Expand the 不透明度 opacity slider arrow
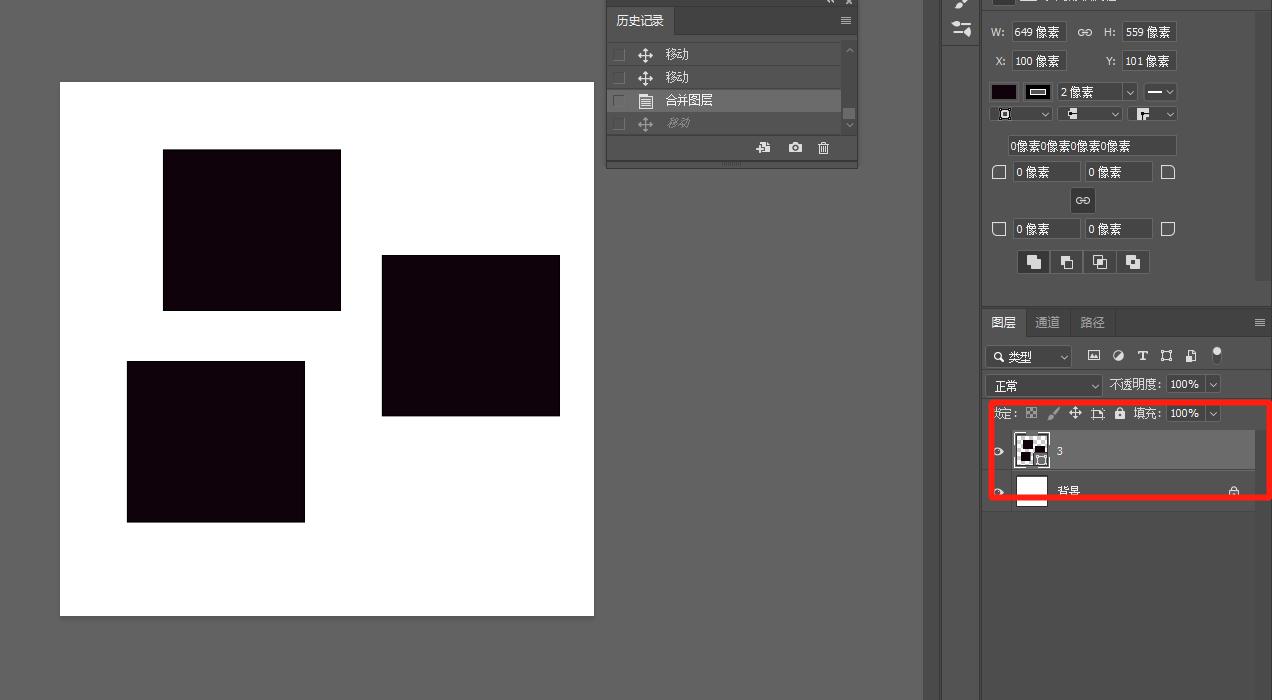Viewport: 1272px width, 700px height. tap(1213, 385)
